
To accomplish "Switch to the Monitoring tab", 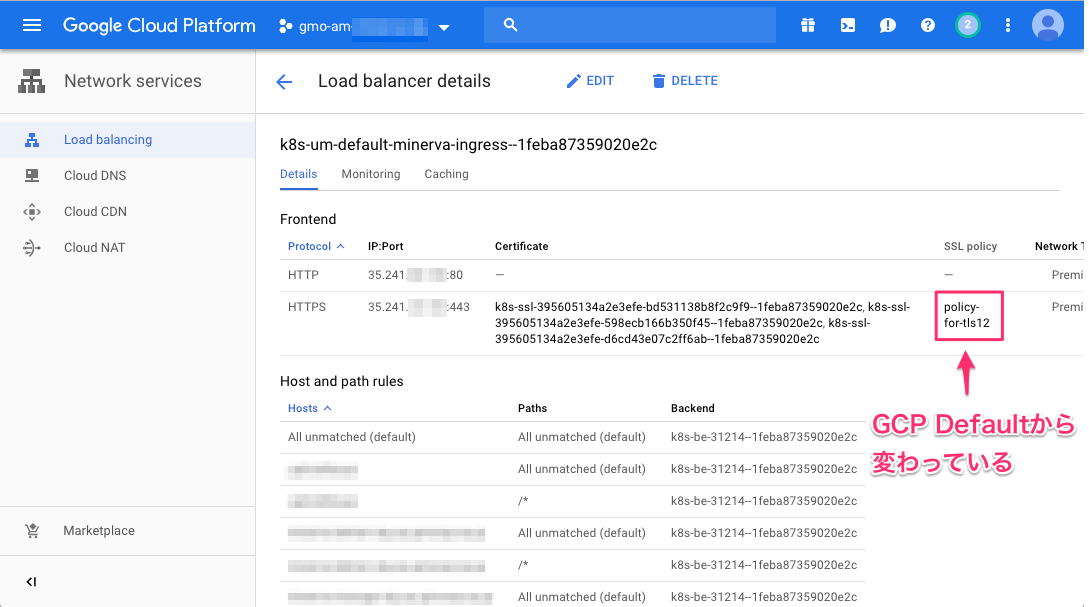I will point(370,174).
